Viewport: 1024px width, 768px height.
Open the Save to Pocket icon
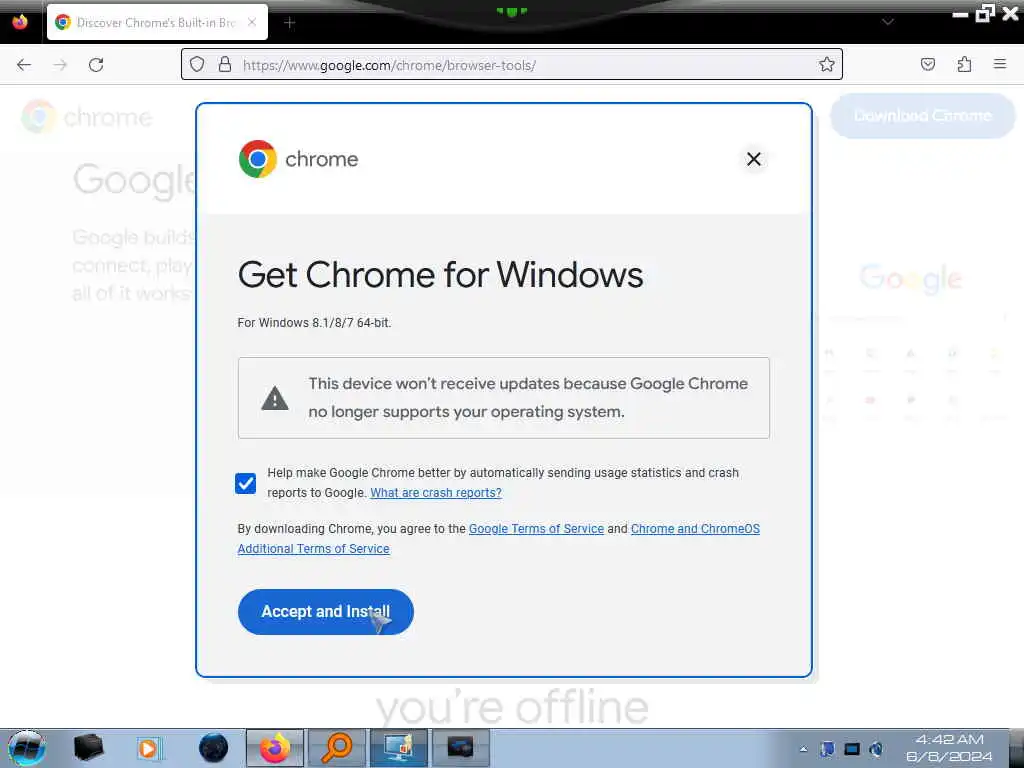[927, 64]
